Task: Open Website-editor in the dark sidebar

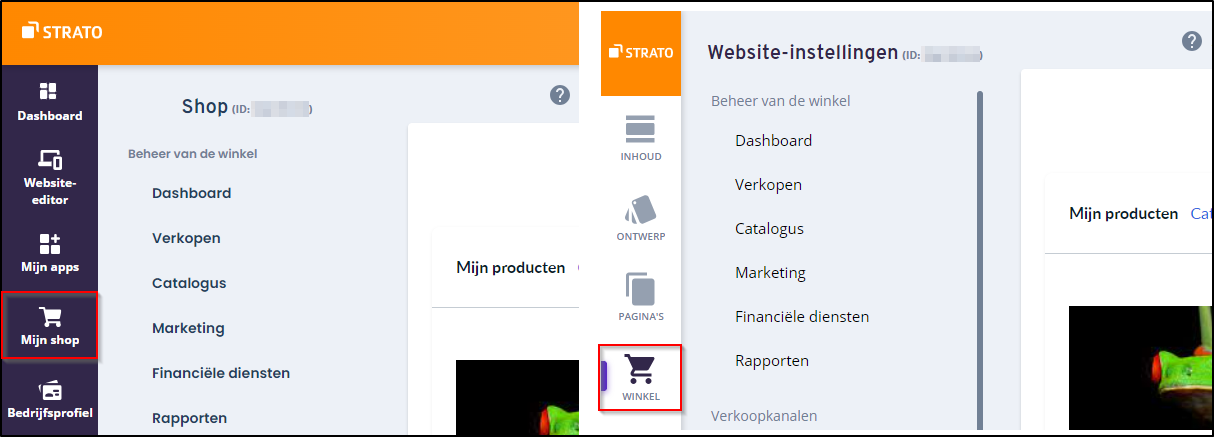Action: (x=49, y=176)
